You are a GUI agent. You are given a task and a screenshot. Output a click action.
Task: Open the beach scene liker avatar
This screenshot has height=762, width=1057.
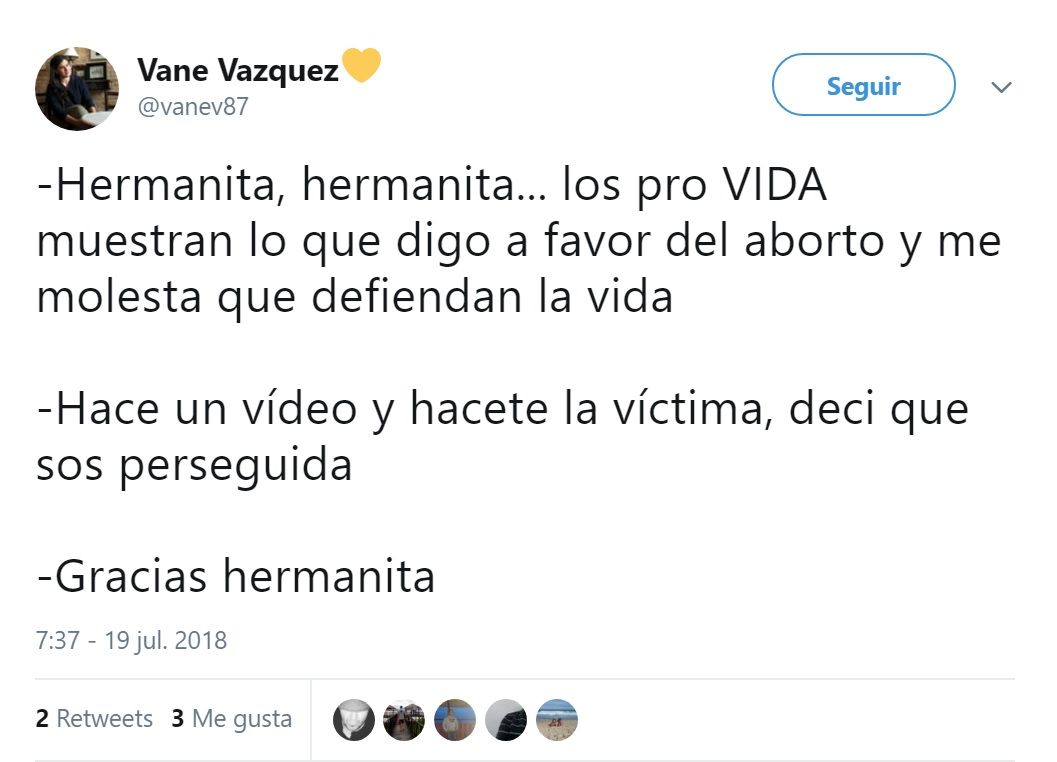click(x=557, y=720)
